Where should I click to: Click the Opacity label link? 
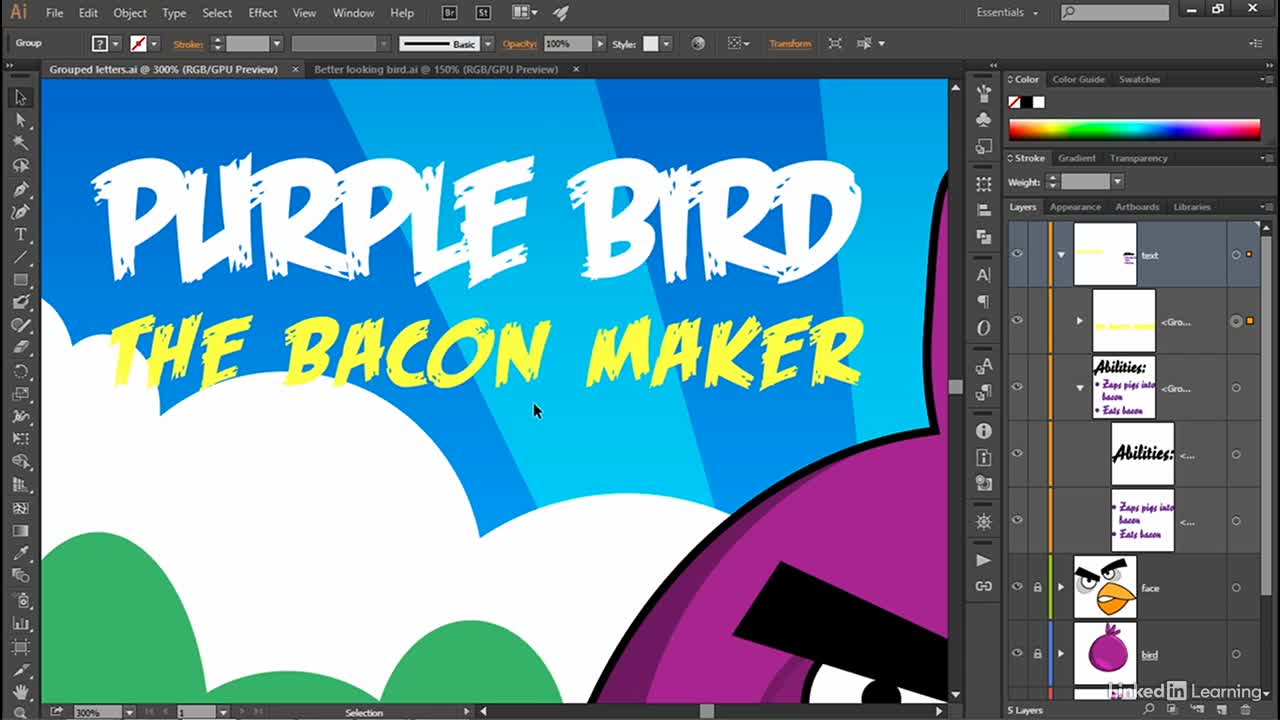pos(520,44)
